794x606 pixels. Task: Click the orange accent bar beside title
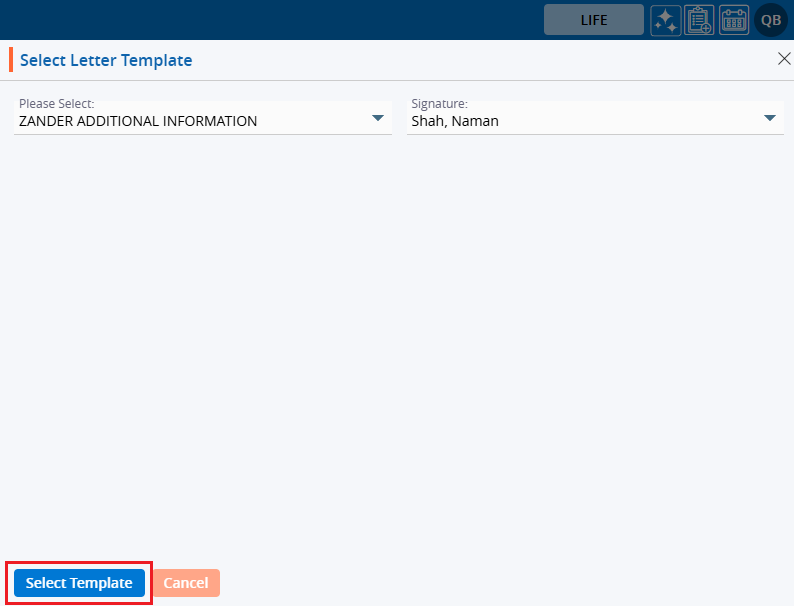[11, 60]
